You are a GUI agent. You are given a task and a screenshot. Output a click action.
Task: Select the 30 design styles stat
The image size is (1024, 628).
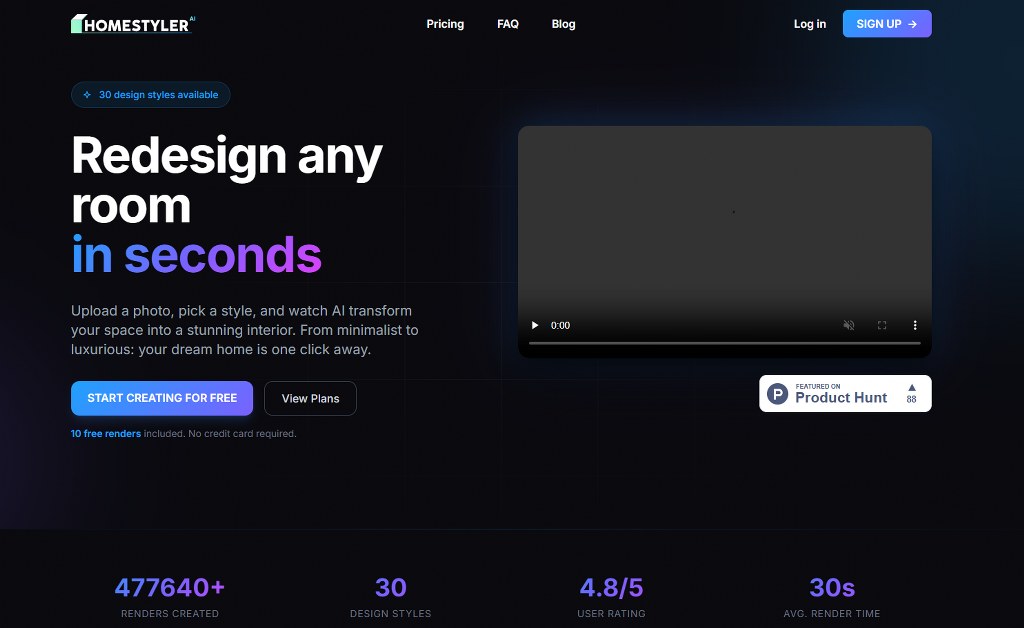click(391, 596)
